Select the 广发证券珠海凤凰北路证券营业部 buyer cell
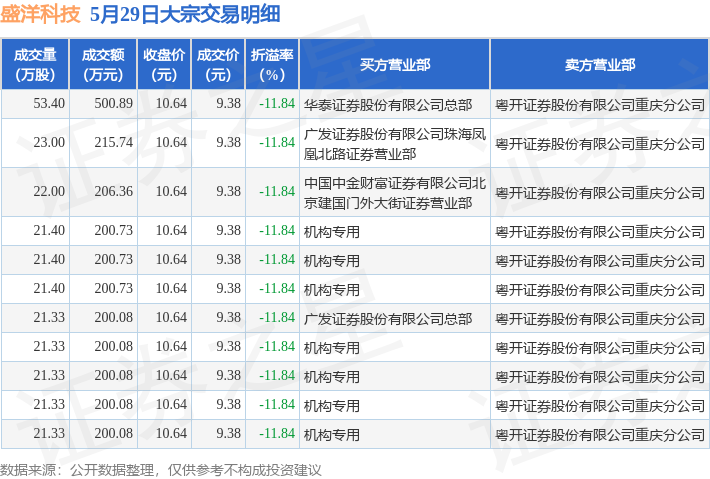 click(395, 143)
